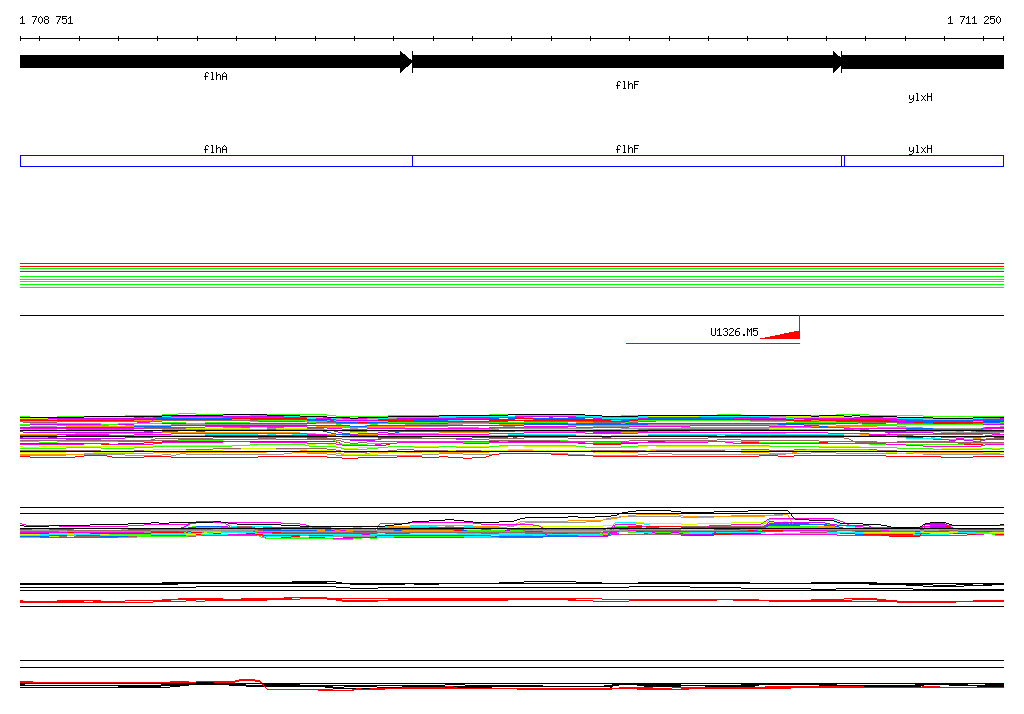Select the flhF black gene arrow
The image size is (1024, 714).
tap(625, 62)
